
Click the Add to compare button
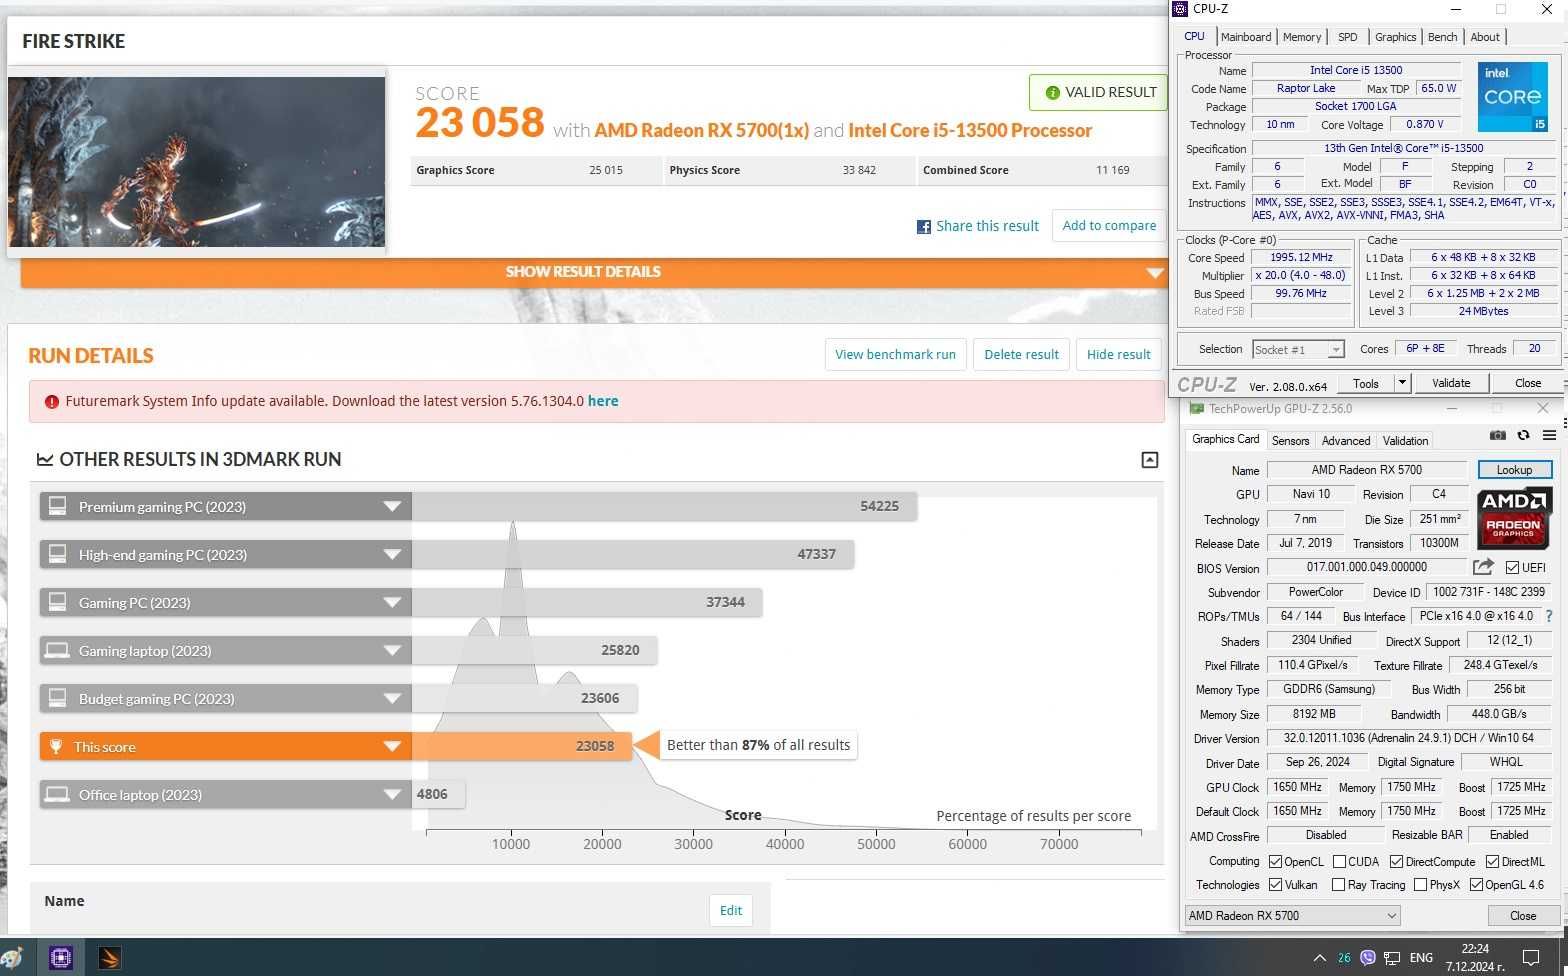[1109, 226]
